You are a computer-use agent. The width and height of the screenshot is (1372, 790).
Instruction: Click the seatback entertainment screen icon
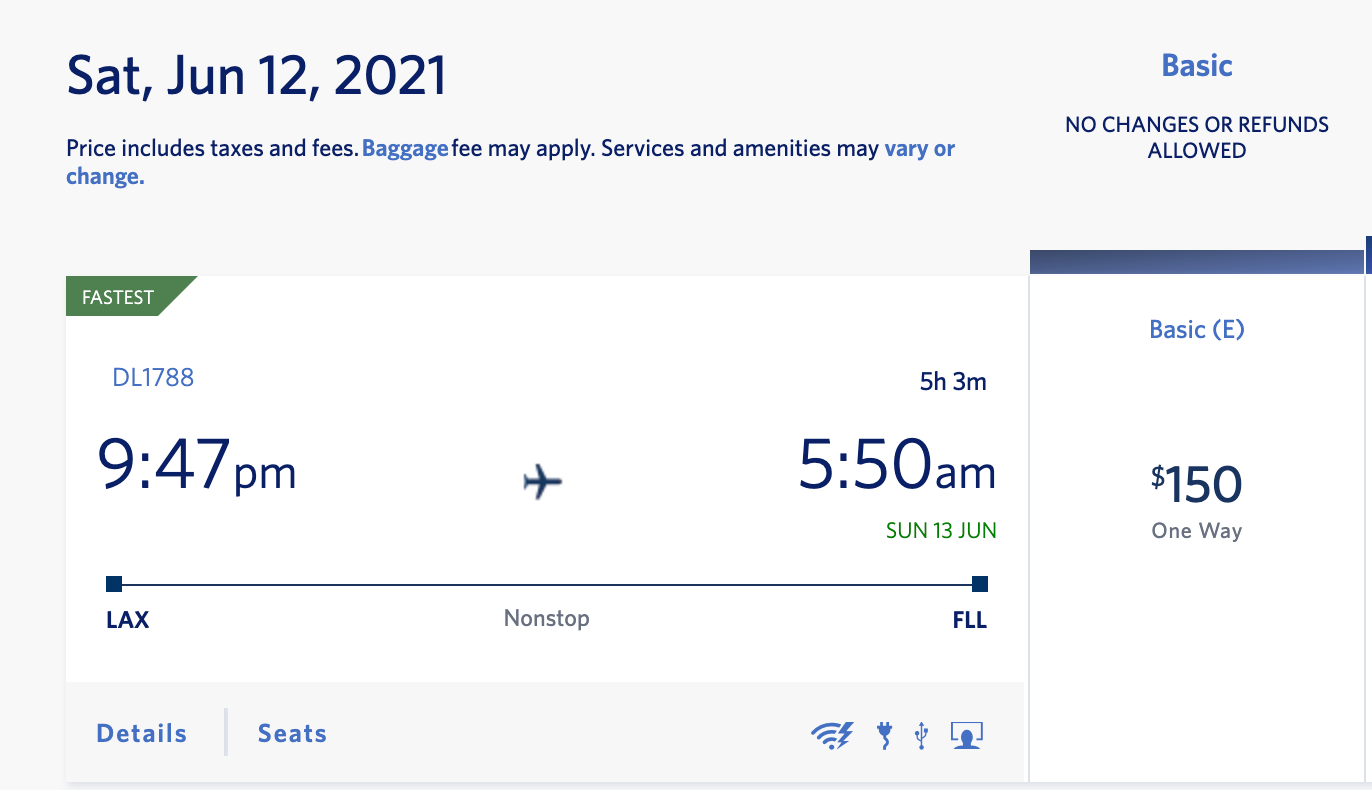click(967, 736)
